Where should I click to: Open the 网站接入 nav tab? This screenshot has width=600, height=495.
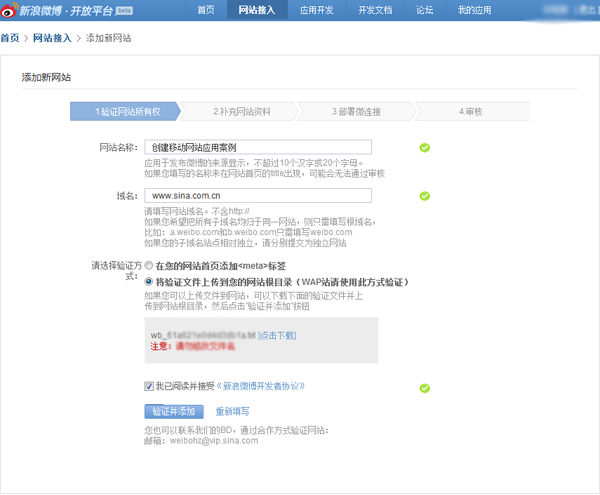tap(257, 10)
